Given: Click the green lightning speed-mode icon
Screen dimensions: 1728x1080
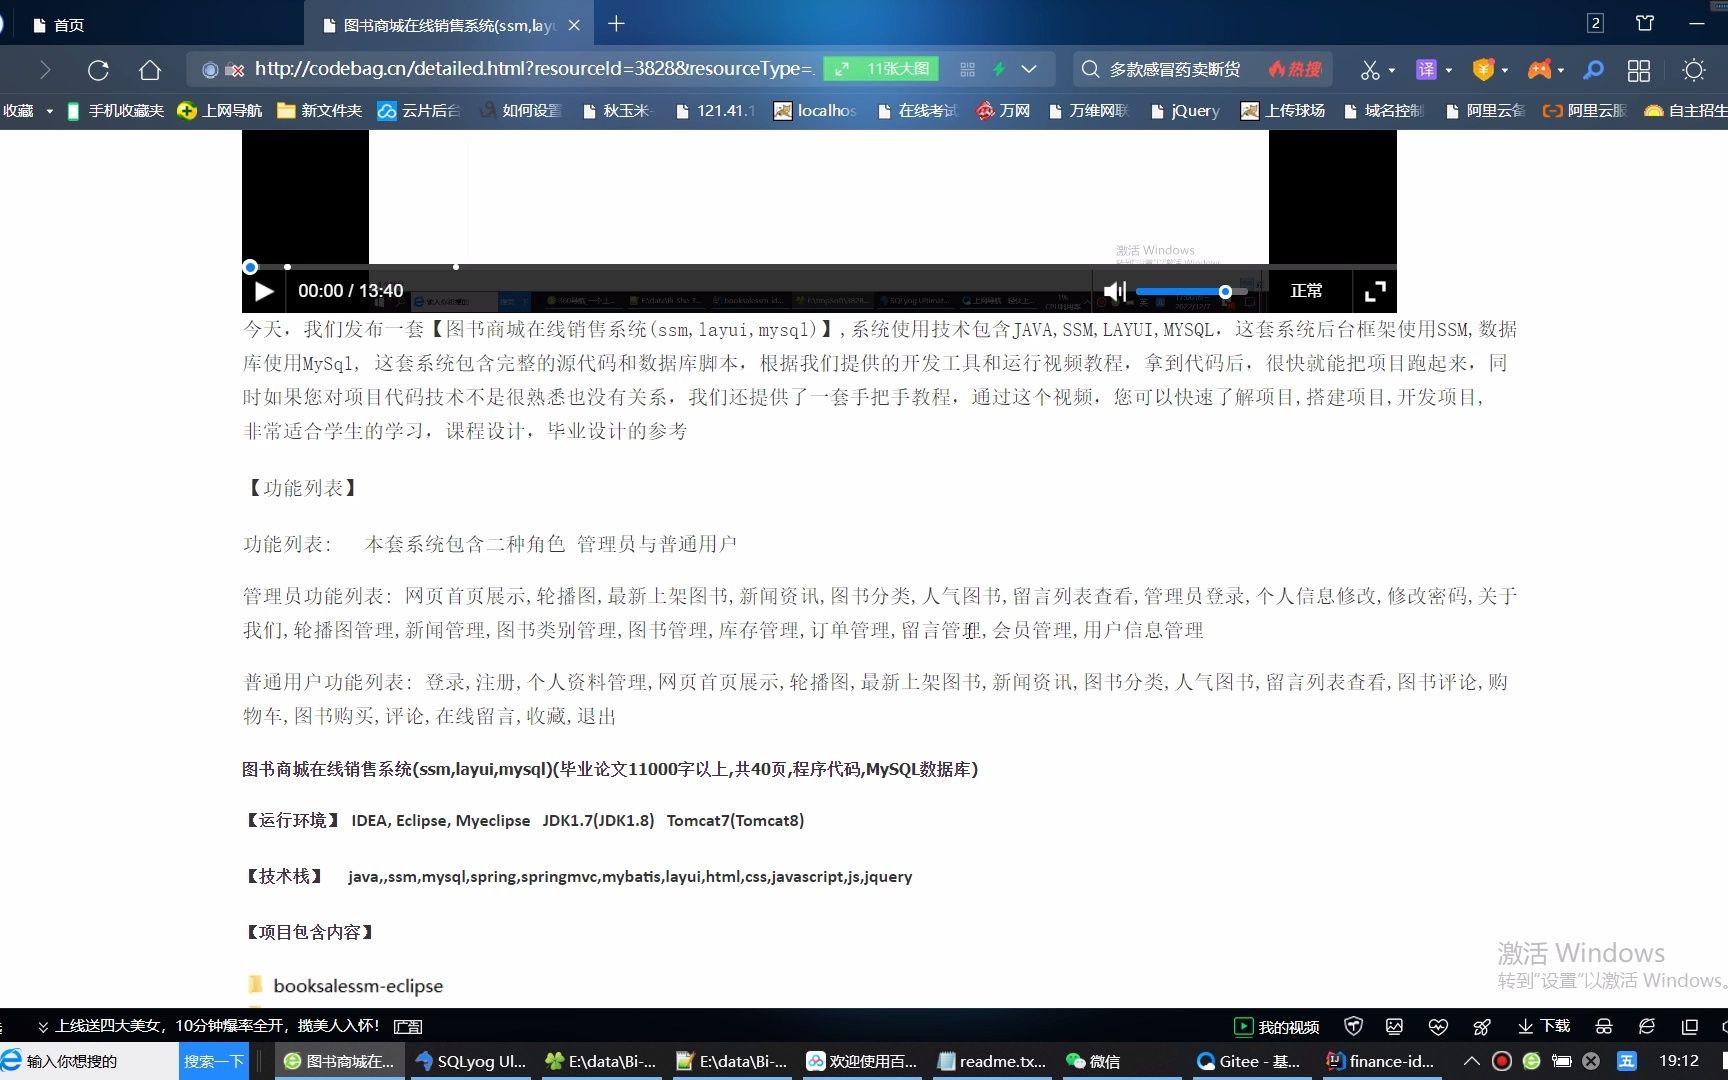Looking at the screenshot, I should tap(998, 69).
